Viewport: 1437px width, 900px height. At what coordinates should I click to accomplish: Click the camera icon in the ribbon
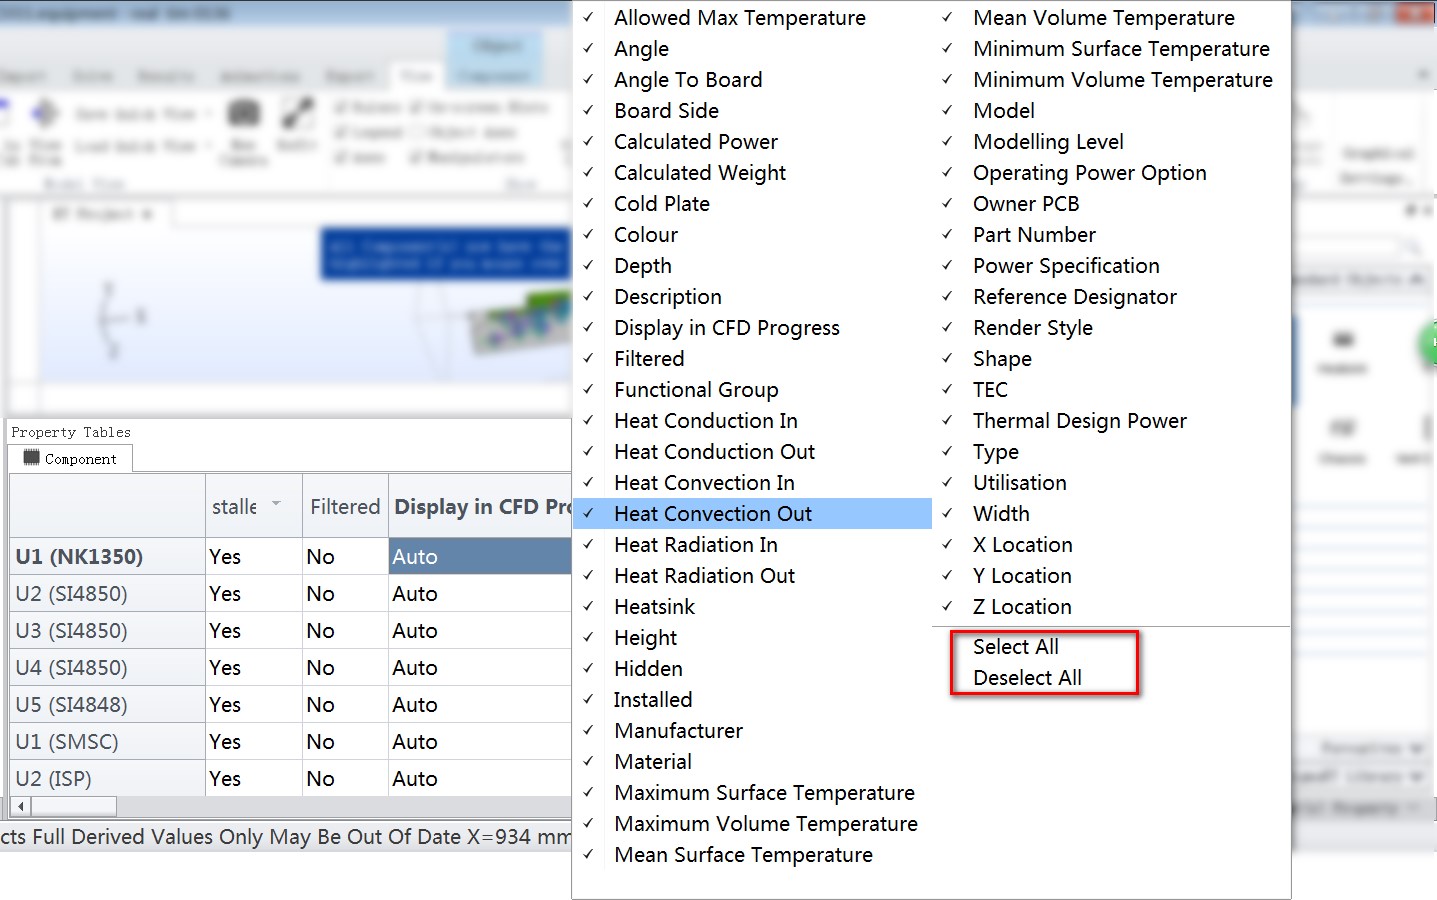click(244, 114)
